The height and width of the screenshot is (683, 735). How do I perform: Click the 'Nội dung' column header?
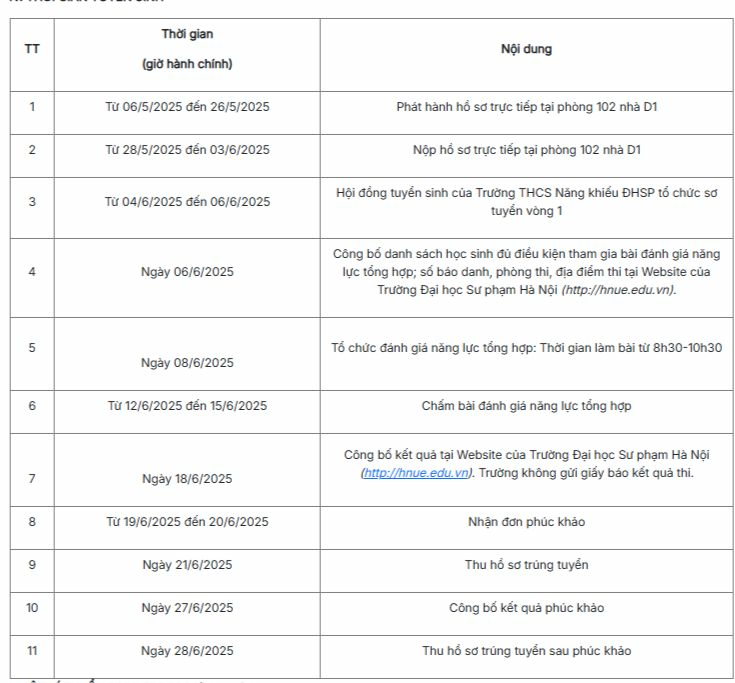click(526, 49)
